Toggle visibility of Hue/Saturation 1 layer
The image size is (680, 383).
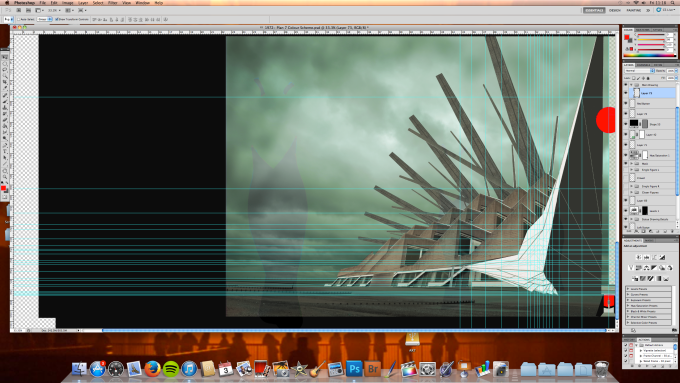[626, 155]
